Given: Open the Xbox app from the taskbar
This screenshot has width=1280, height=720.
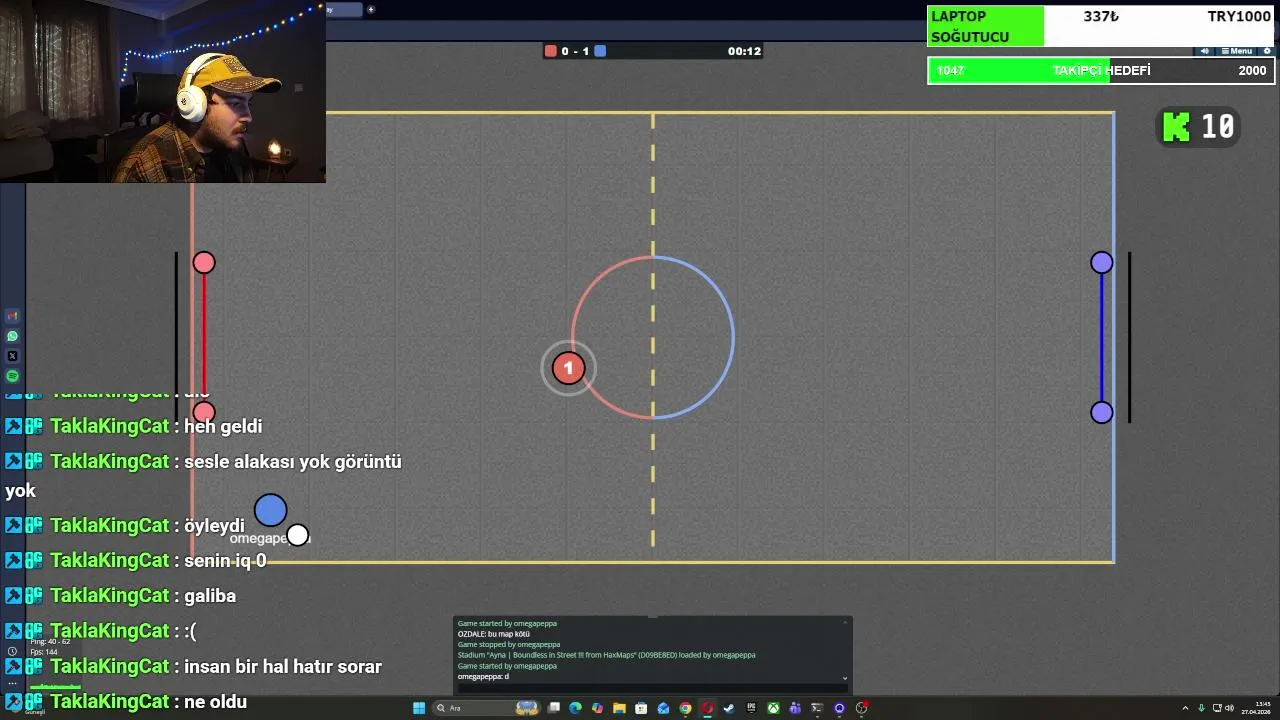Looking at the screenshot, I should pos(773,708).
